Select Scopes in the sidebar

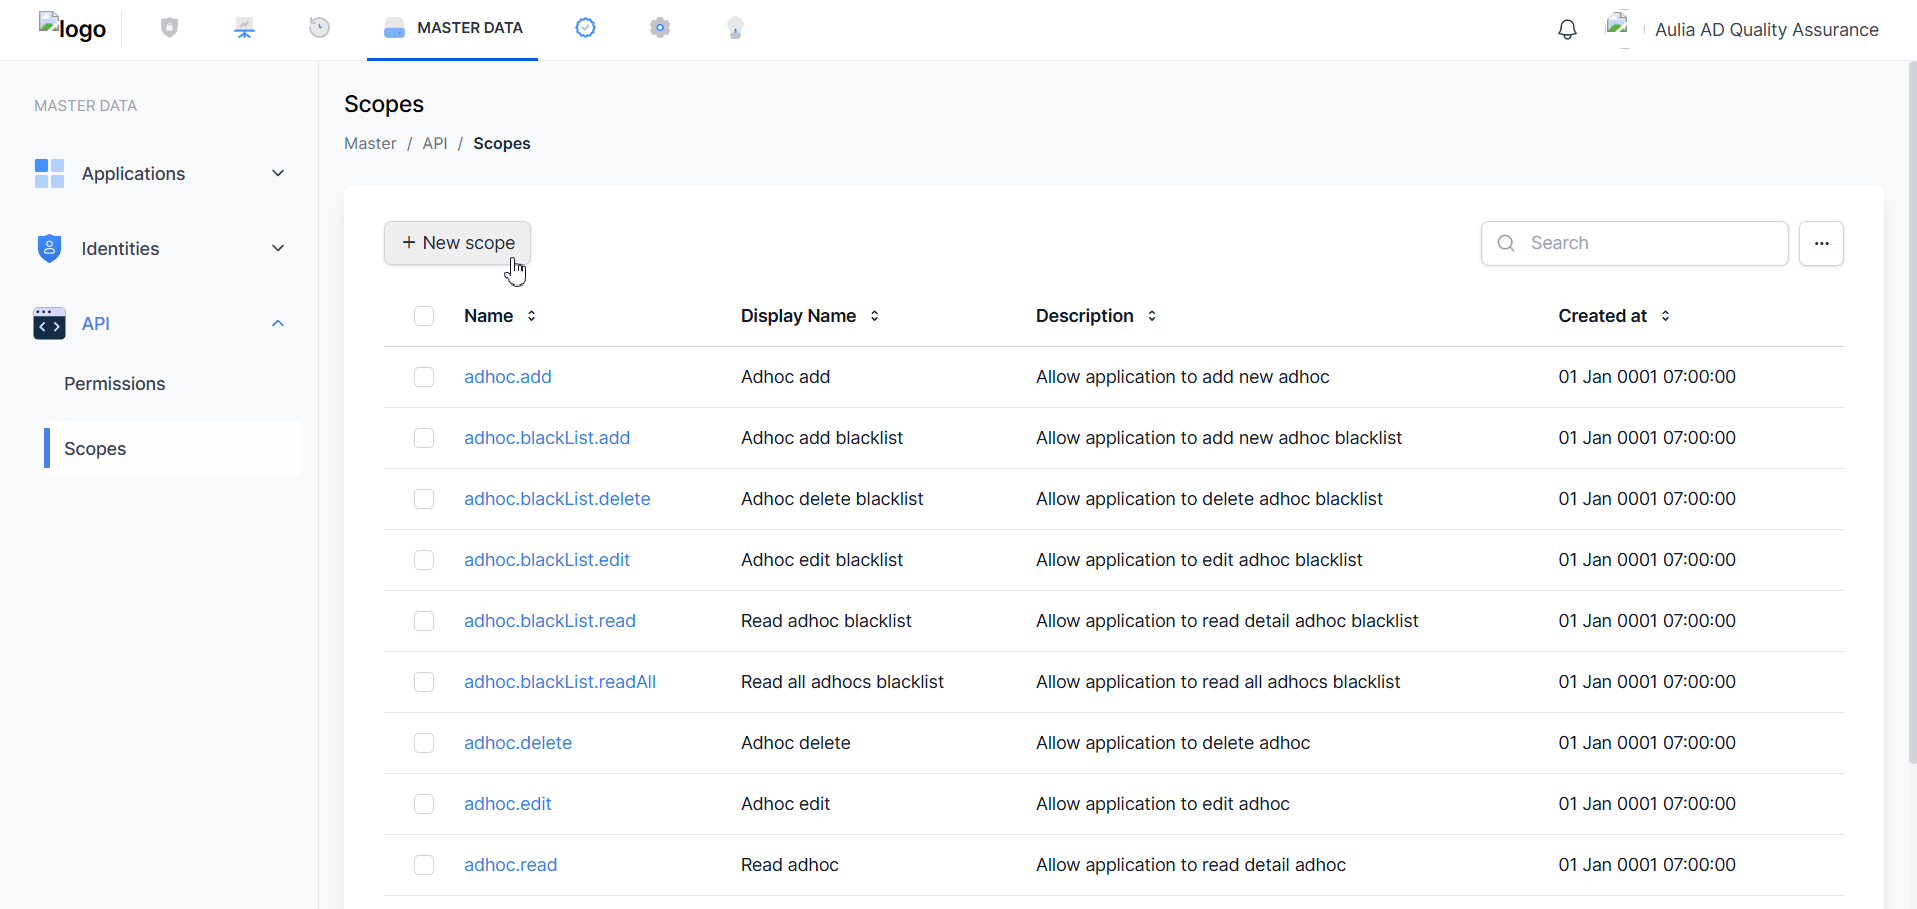(173, 449)
